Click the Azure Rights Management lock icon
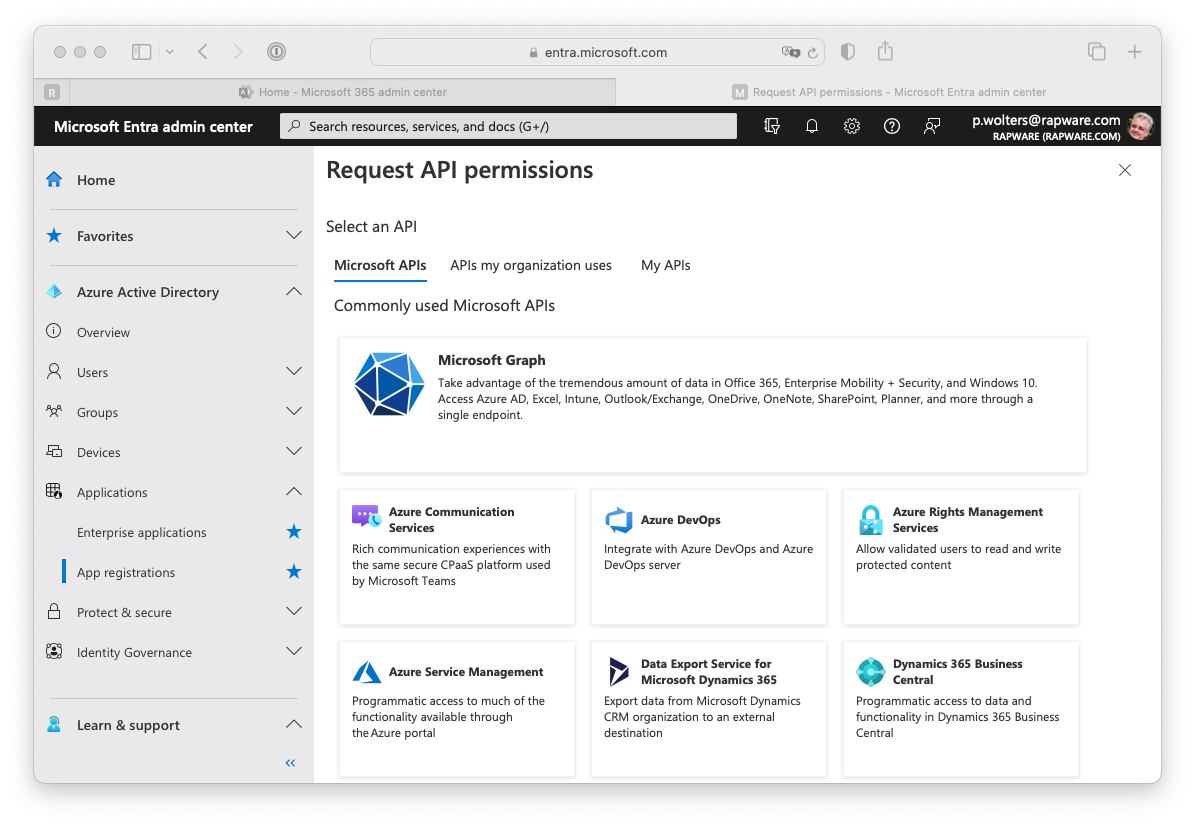 point(870,520)
